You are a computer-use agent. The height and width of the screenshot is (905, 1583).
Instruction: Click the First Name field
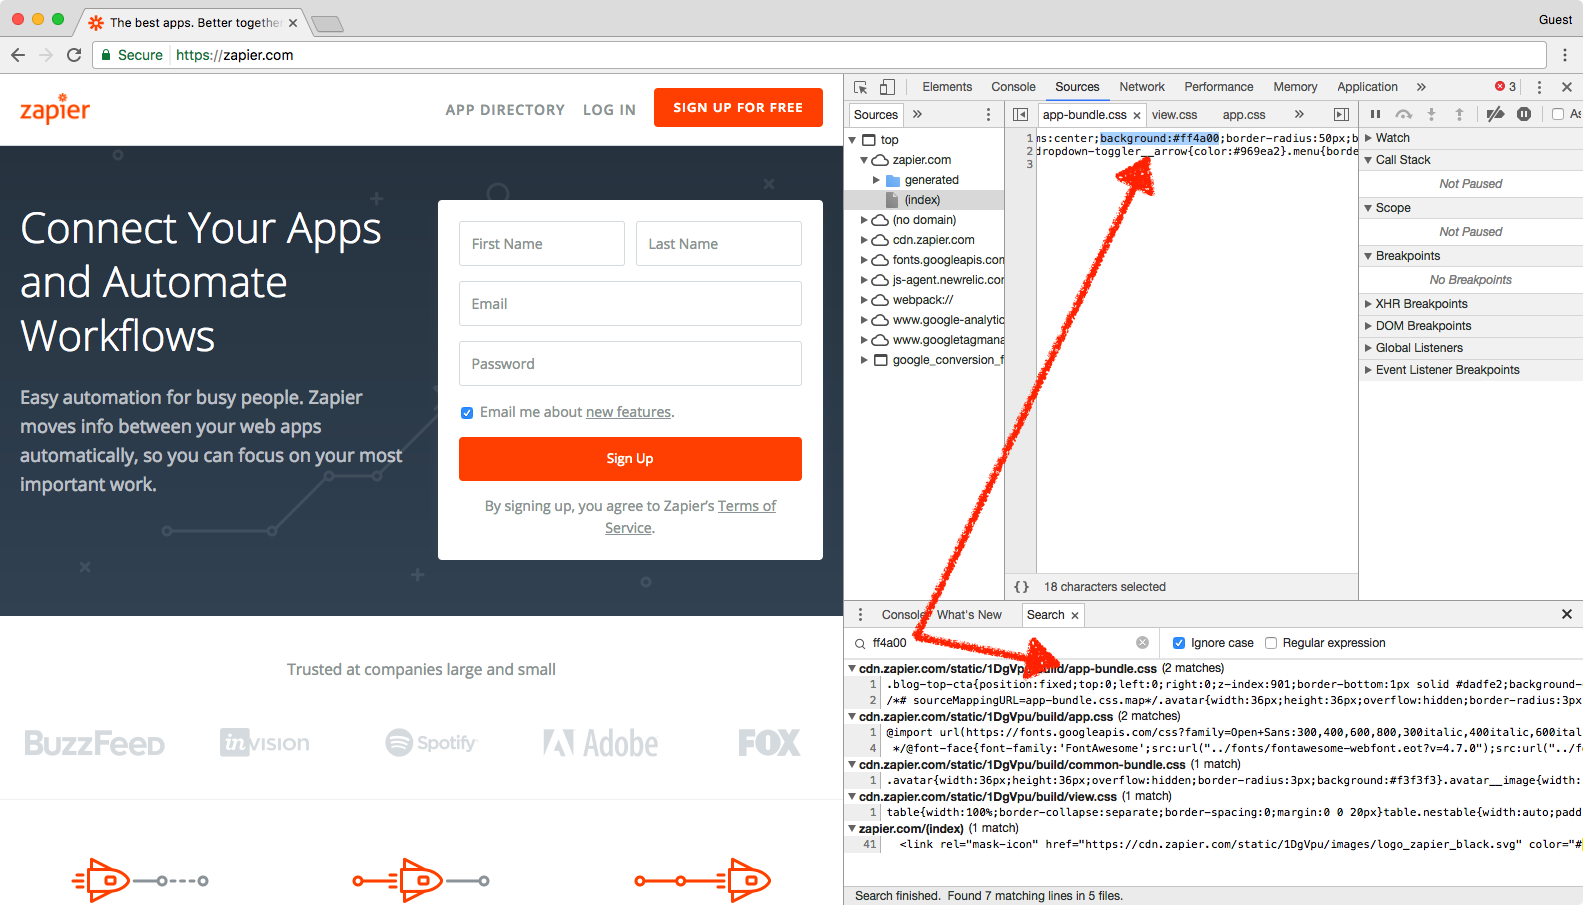pos(542,244)
